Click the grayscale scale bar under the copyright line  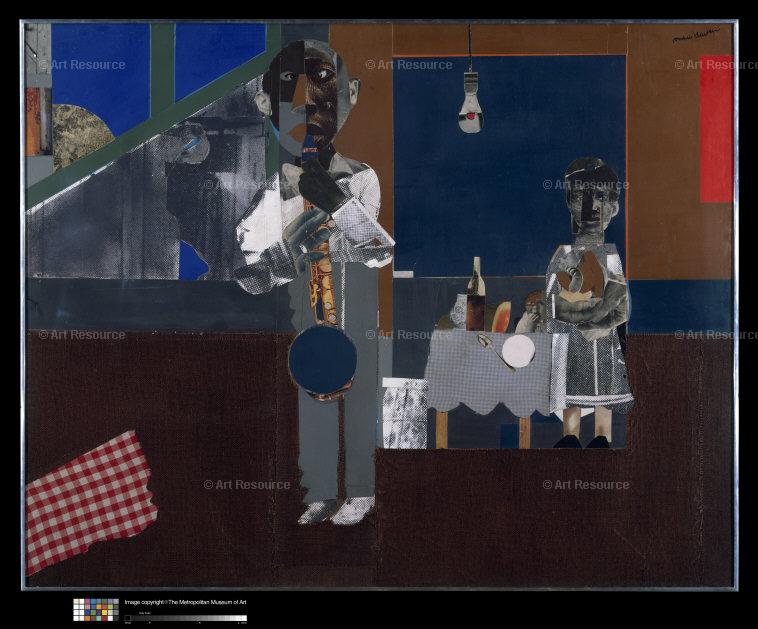(186, 618)
